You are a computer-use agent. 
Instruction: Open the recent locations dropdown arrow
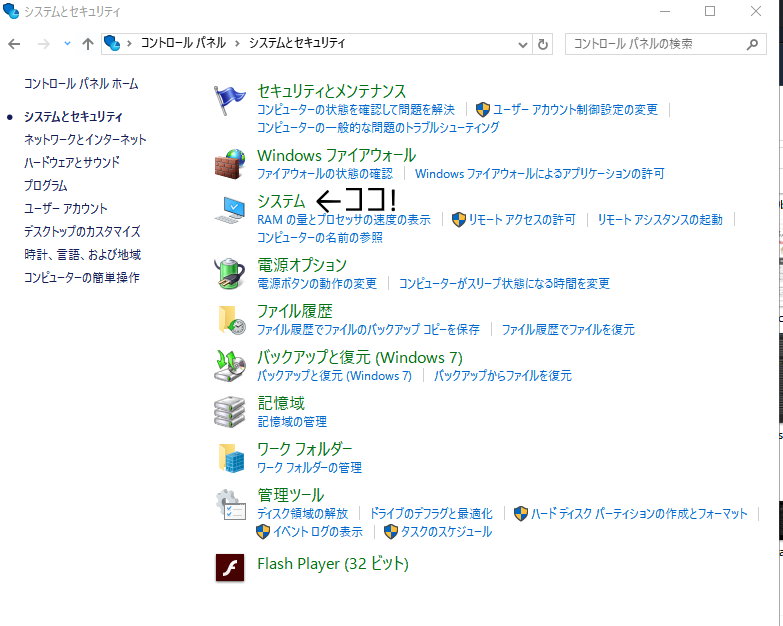pos(67,44)
